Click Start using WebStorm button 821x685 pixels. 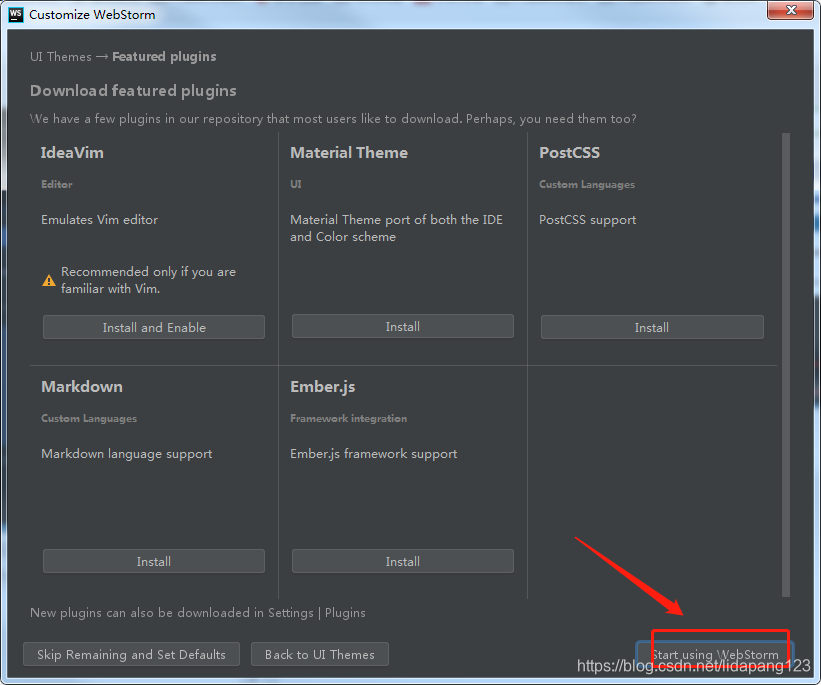(715, 655)
